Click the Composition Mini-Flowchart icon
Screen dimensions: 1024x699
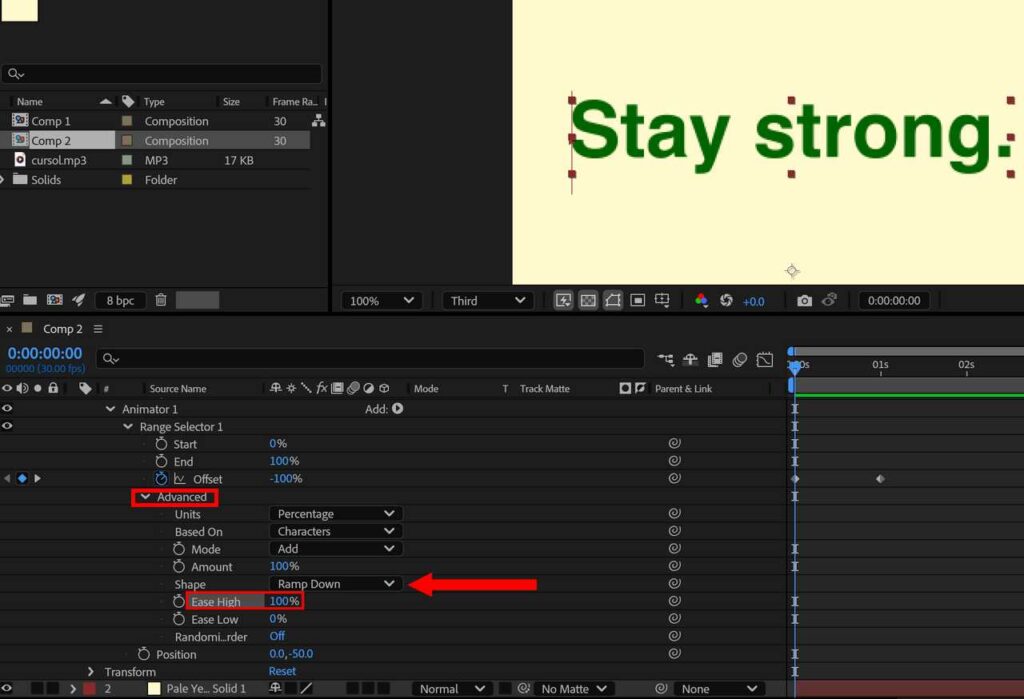pos(665,359)
